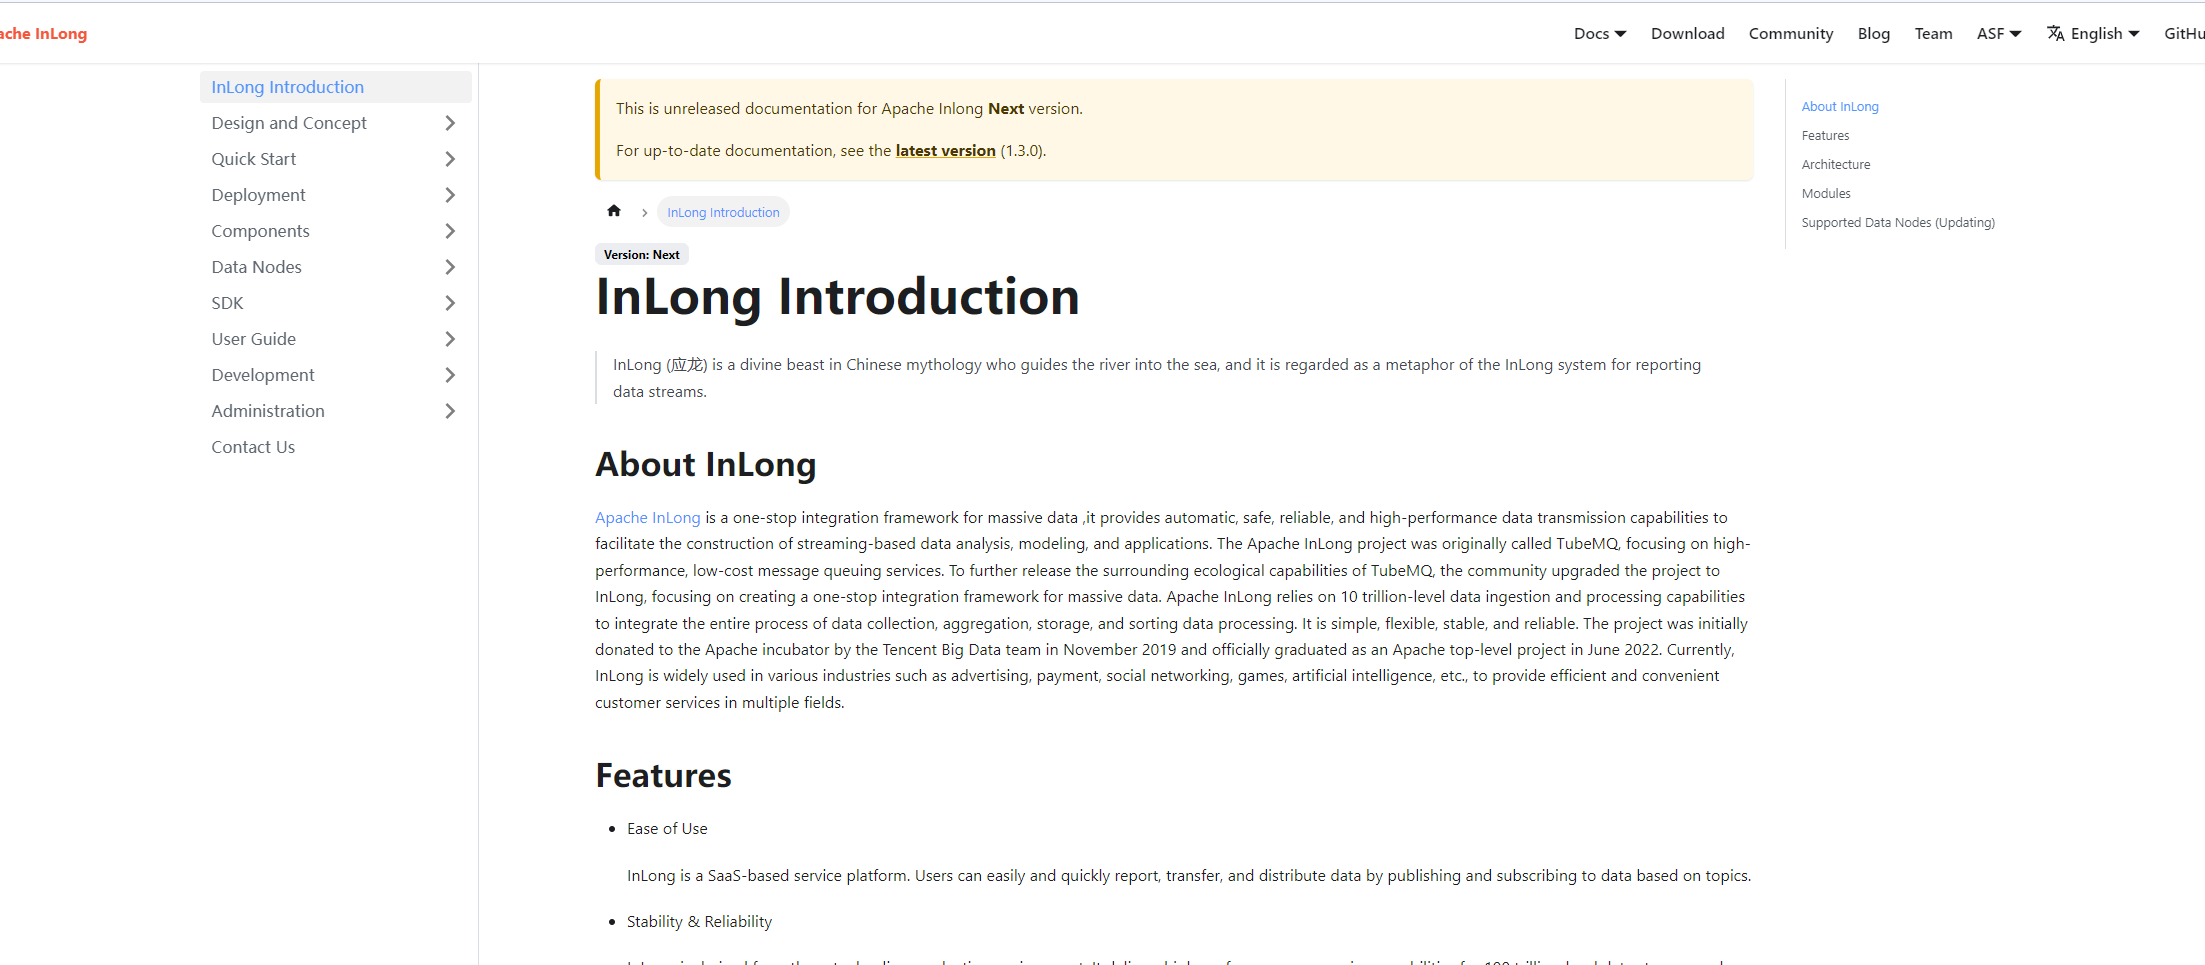
Task: Open Quick Start sidebar item
Action: click(x=253, y=159)
